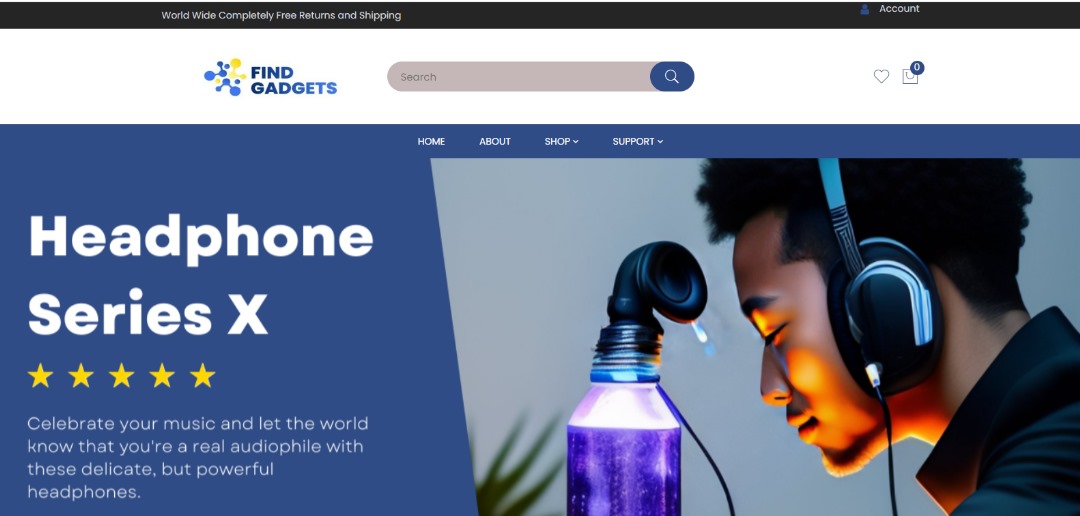The width and height of the screenshot is (1080, 516).
Task: Click the Headphone Series X heading
Action: [200, 275]
